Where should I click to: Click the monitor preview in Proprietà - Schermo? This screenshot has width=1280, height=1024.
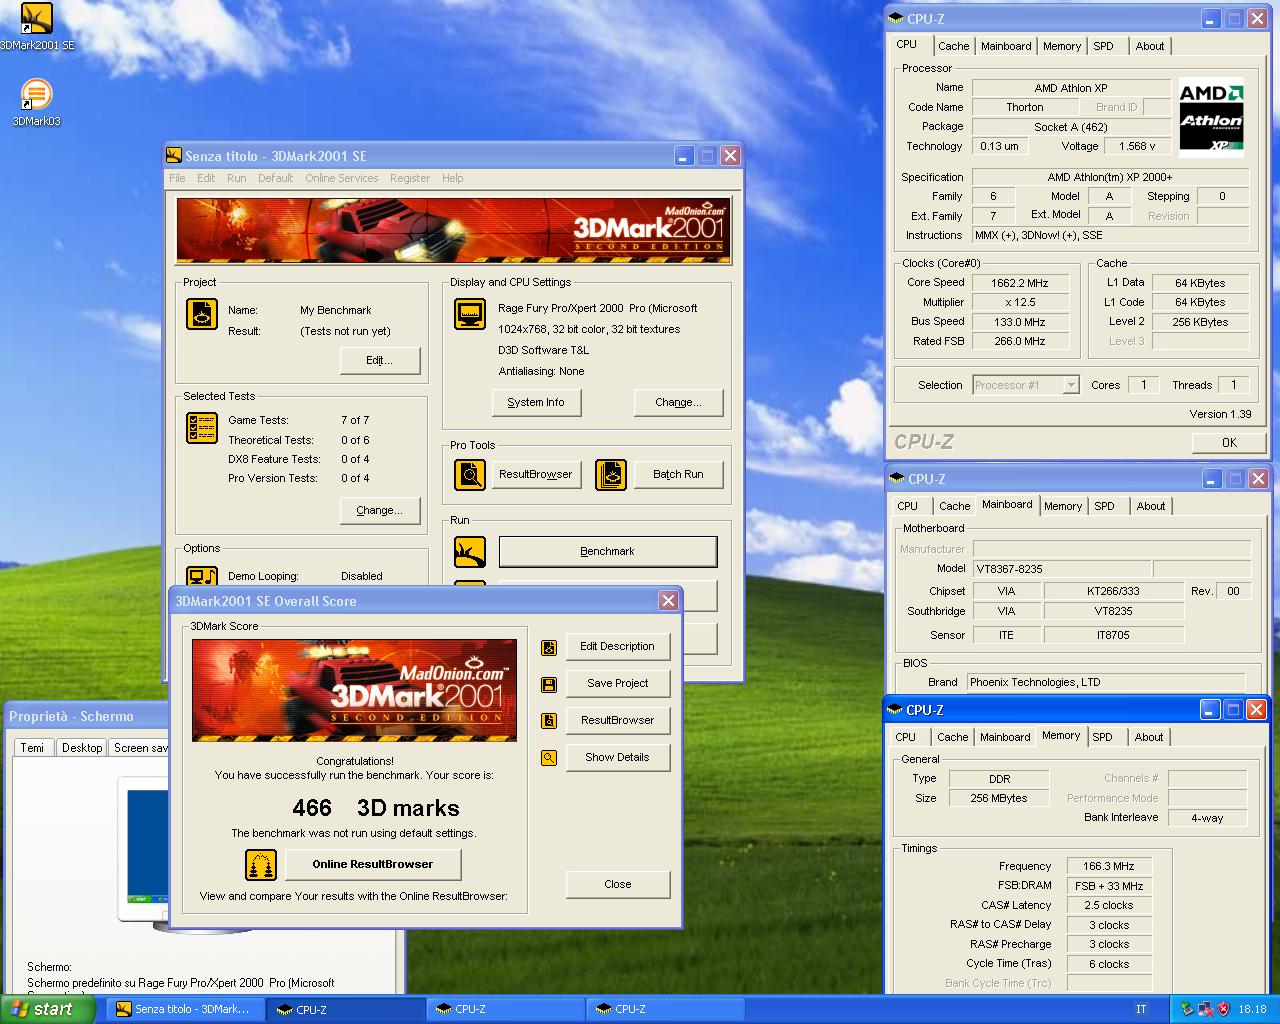coord(146,854)
